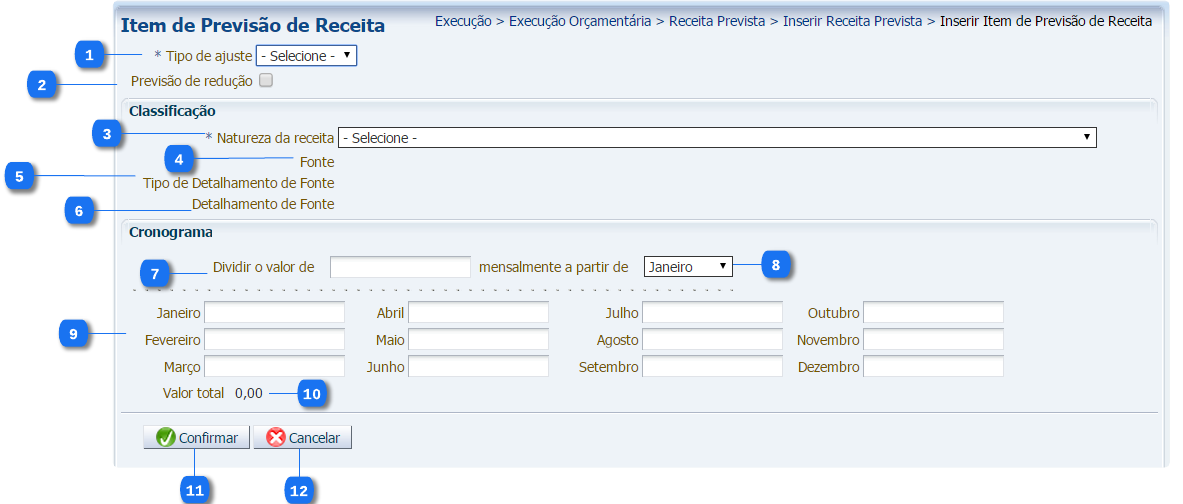Click the numbered callout badge 10
This screenshot has height=504, width=1183.
312,394
